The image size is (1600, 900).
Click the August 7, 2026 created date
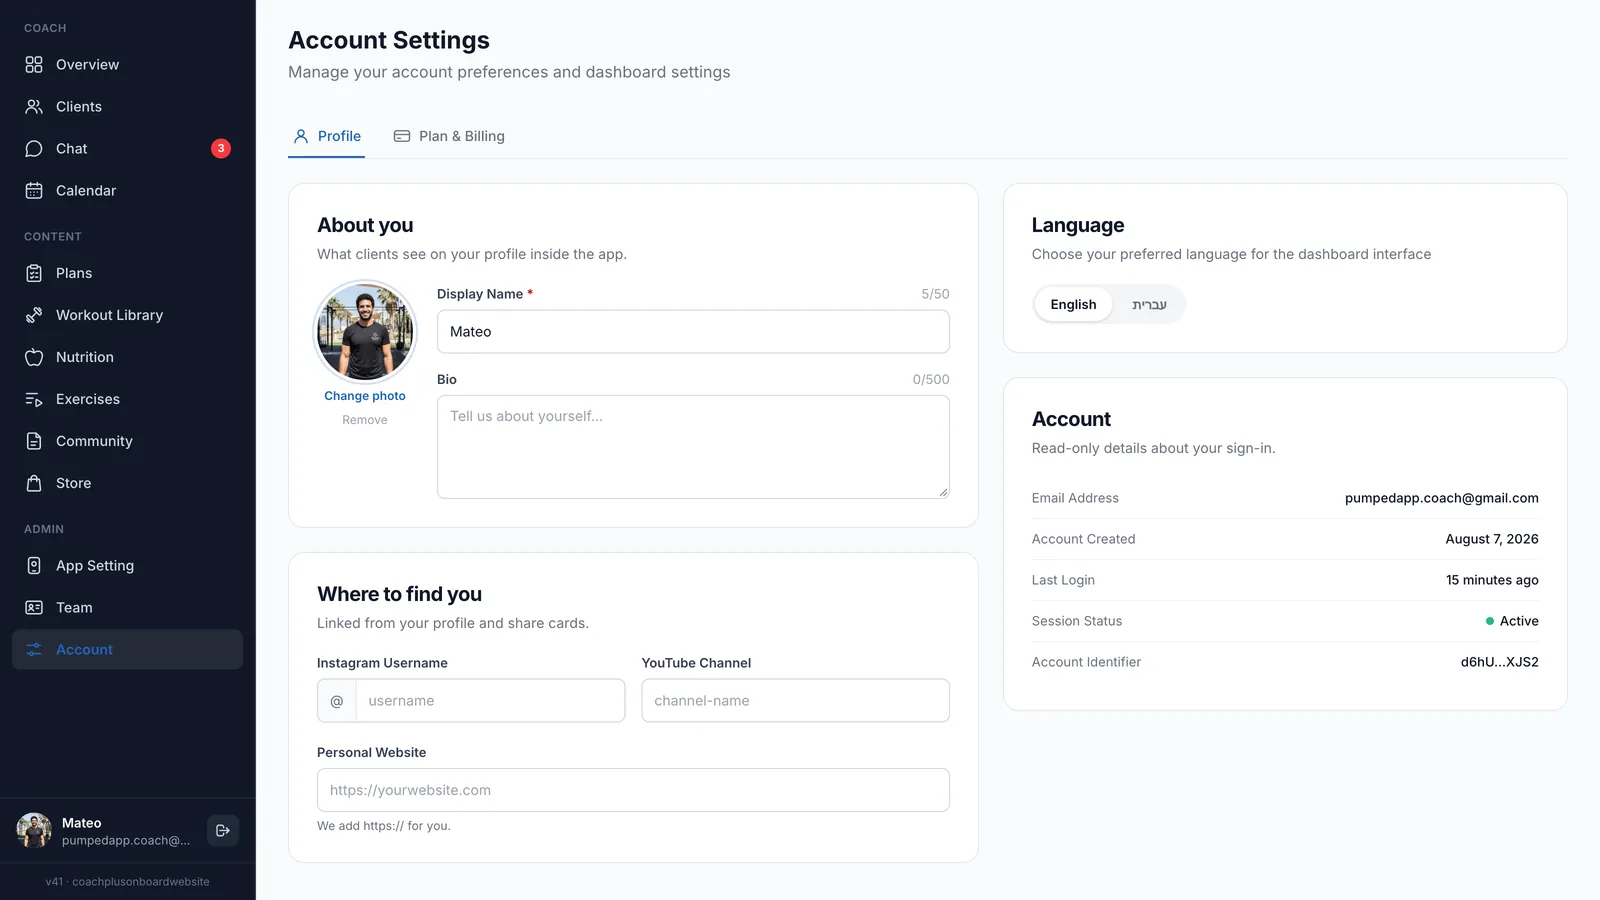coord(1491,539)
